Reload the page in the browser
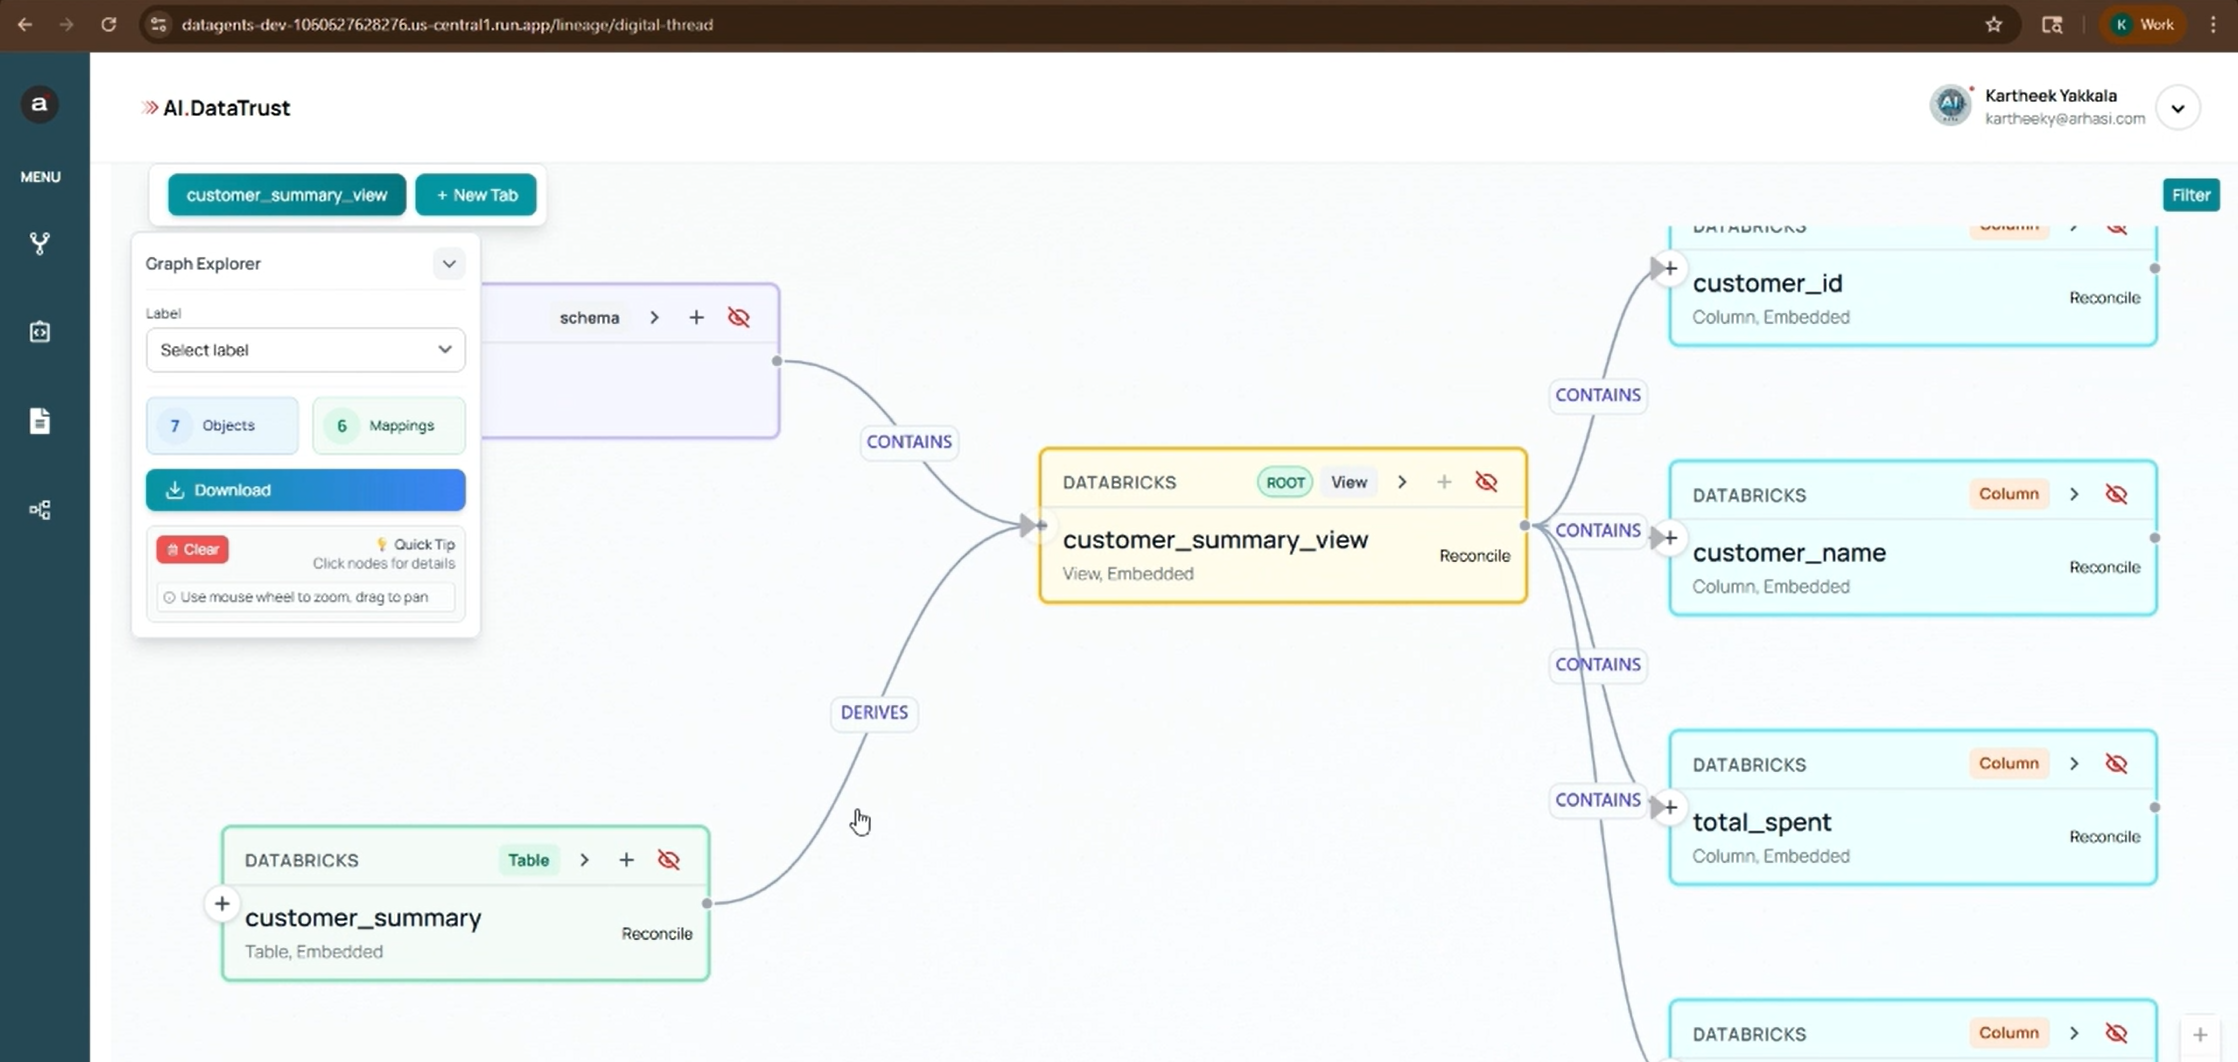This screenshot has width=2238, height=1062. pos(108,24)
